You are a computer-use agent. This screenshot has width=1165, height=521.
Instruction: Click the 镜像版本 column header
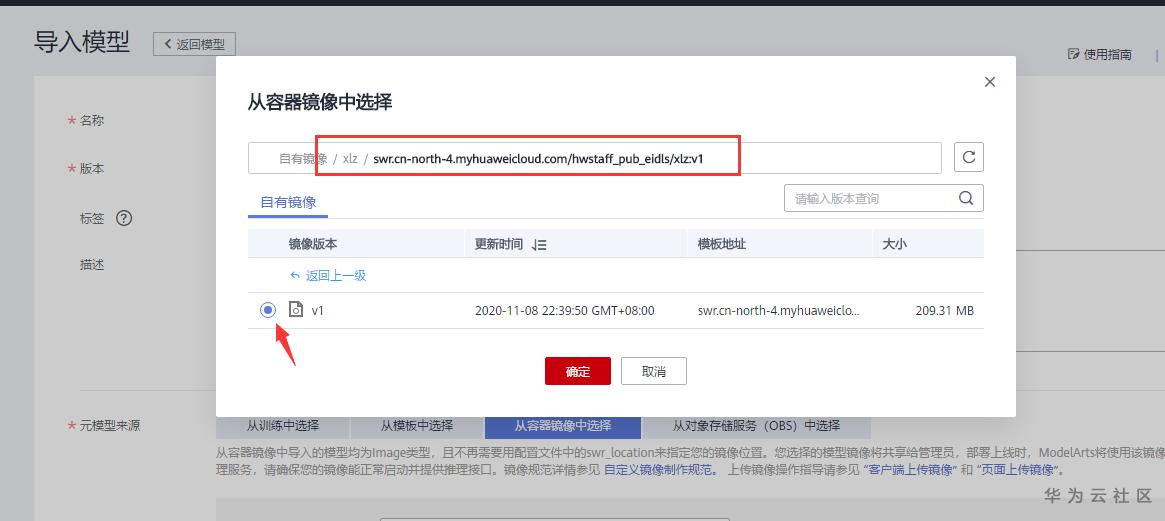coord(313,244)
